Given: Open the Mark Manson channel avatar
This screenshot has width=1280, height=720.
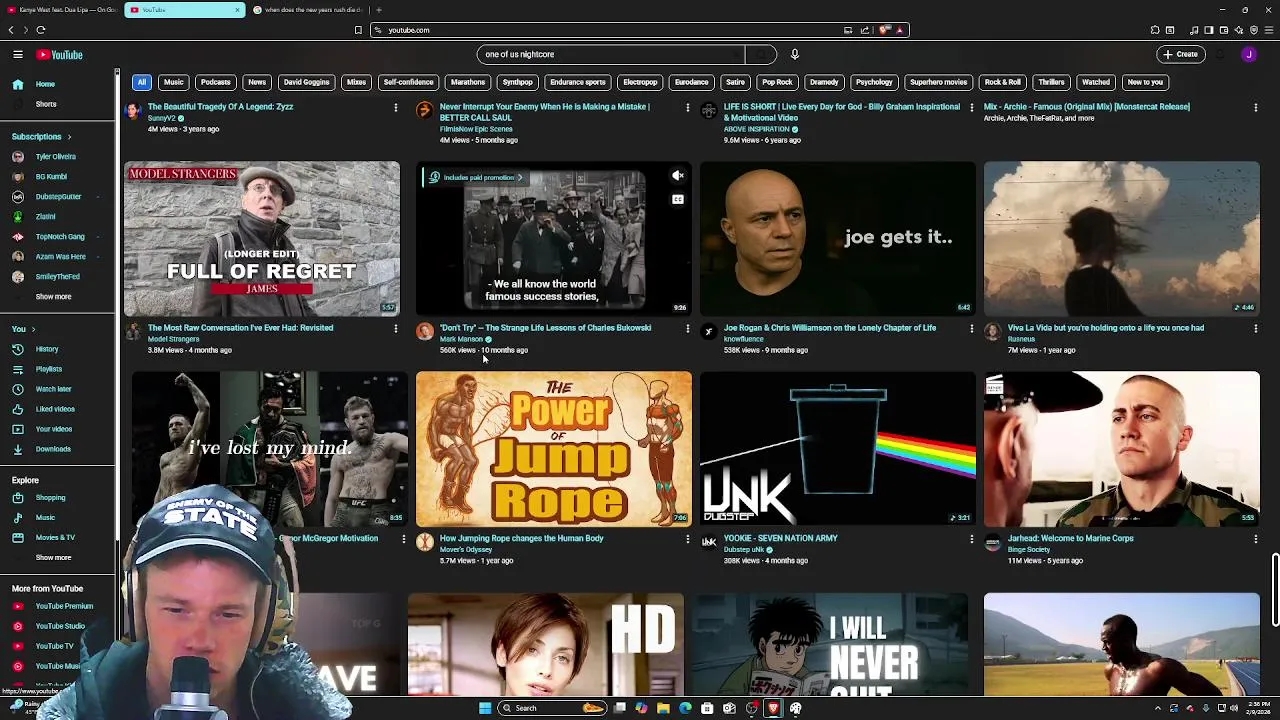Looking at the screenshot, I should pos(425,331).
